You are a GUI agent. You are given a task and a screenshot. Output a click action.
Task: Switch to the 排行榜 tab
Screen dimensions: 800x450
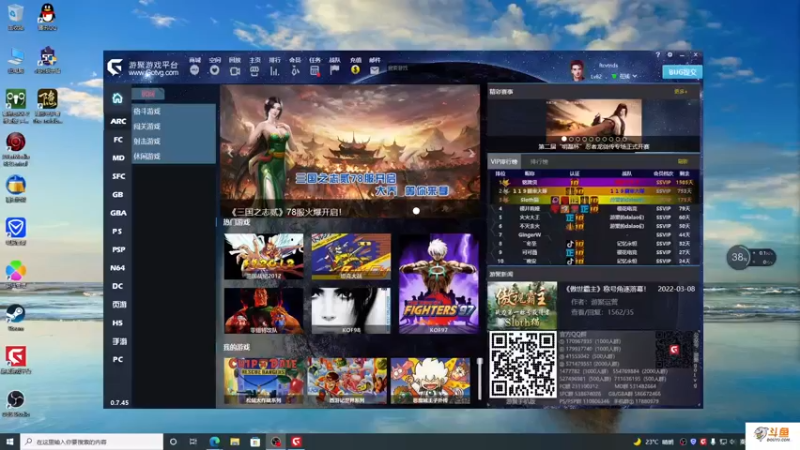click(x=539, y=162)
